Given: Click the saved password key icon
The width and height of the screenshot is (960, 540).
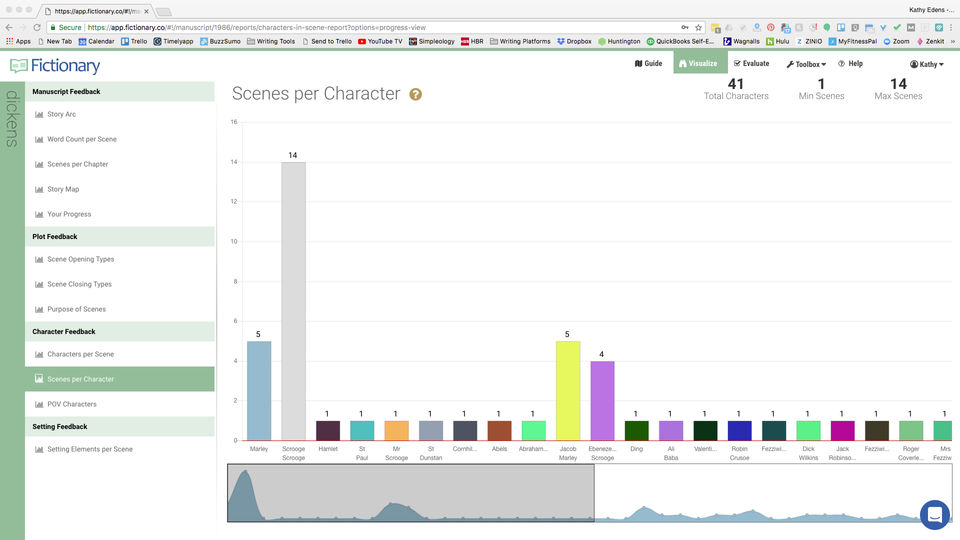Looking at the screenshot, I should [x=684, y=28].
